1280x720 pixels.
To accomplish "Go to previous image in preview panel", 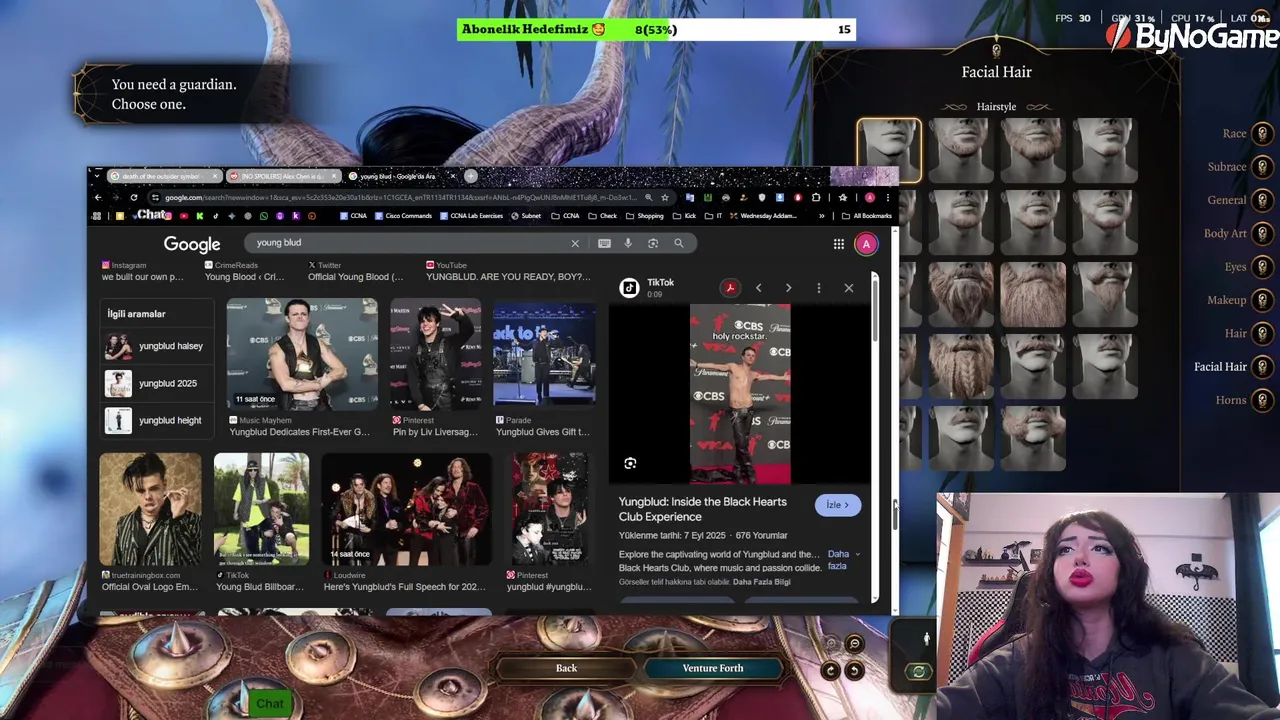I will pos(758,288).
